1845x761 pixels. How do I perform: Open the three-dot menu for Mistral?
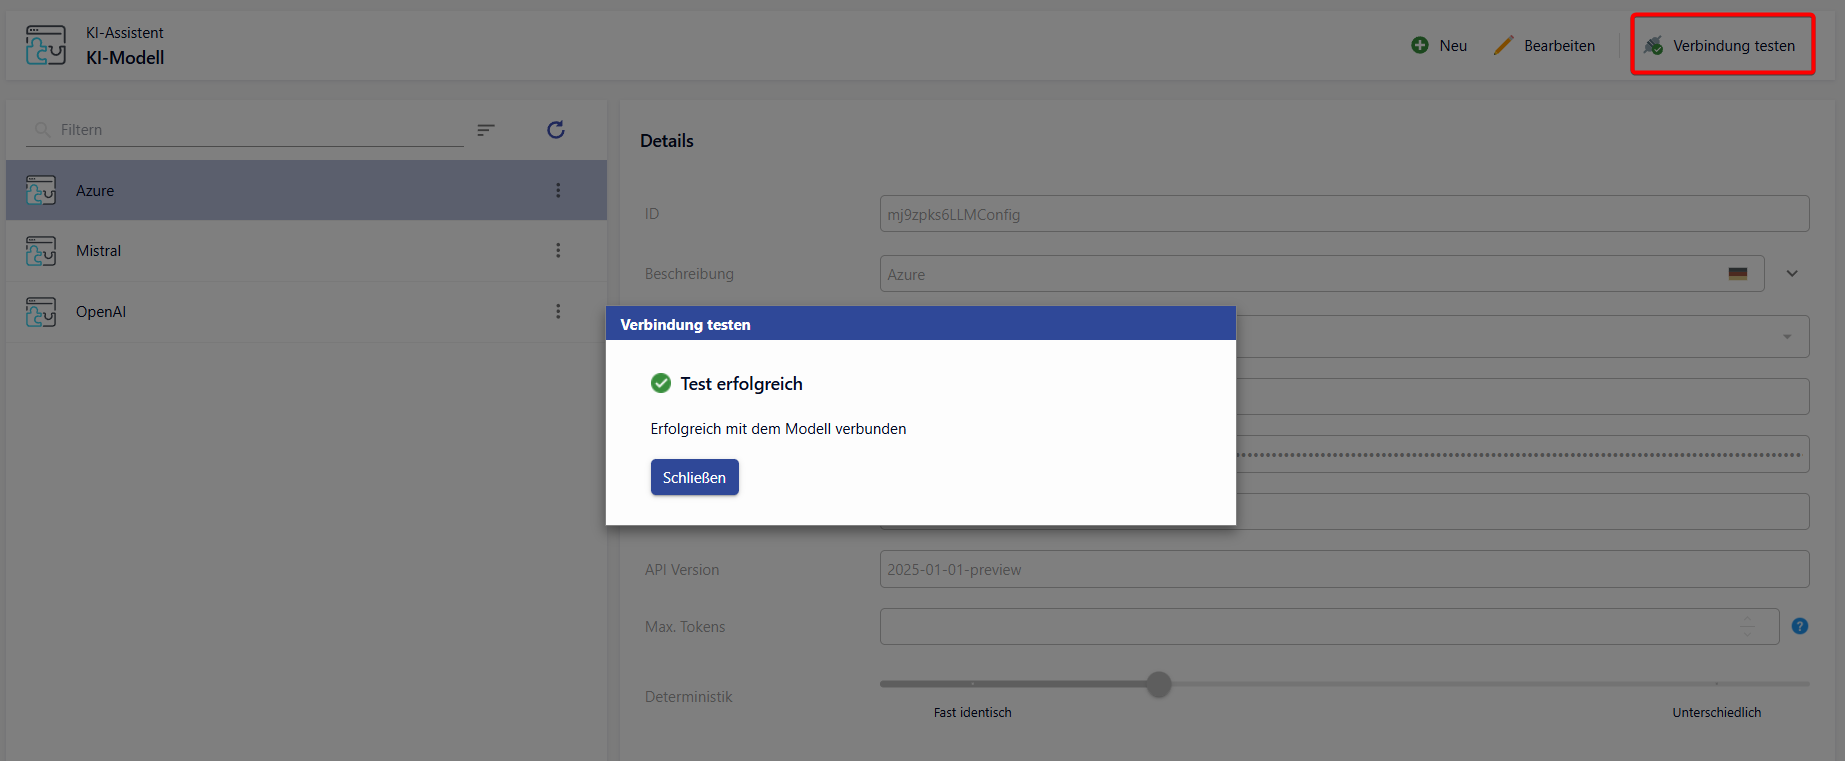tap(558, 251)
